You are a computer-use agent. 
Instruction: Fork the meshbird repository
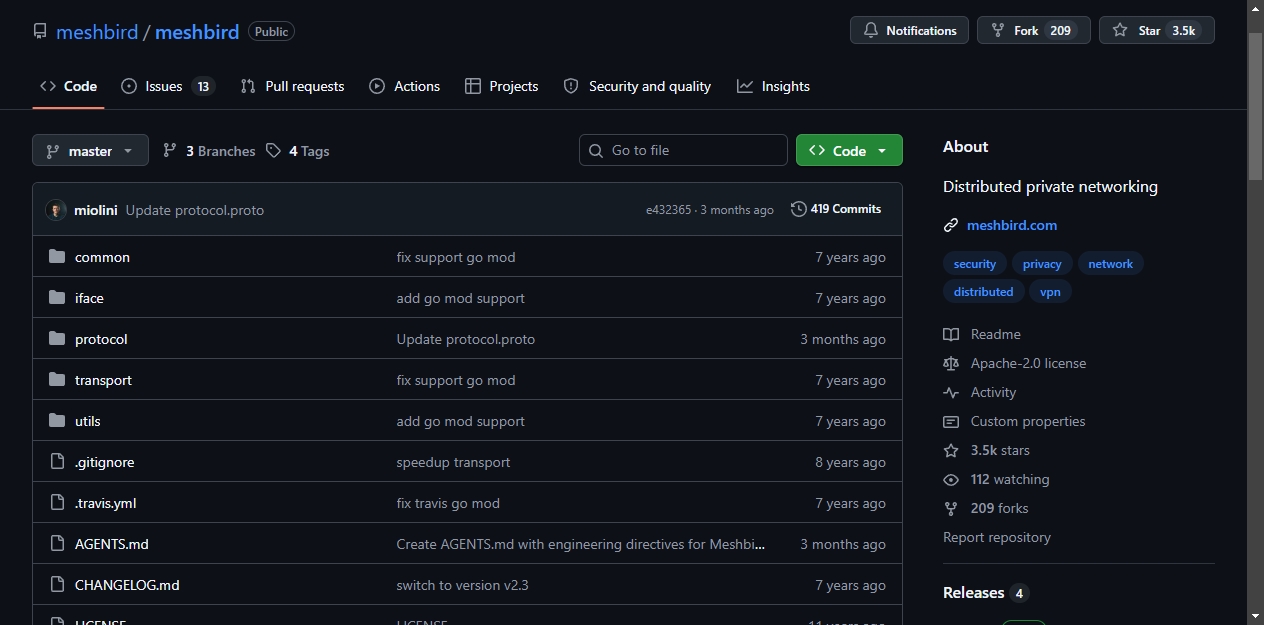(1033, 30)
